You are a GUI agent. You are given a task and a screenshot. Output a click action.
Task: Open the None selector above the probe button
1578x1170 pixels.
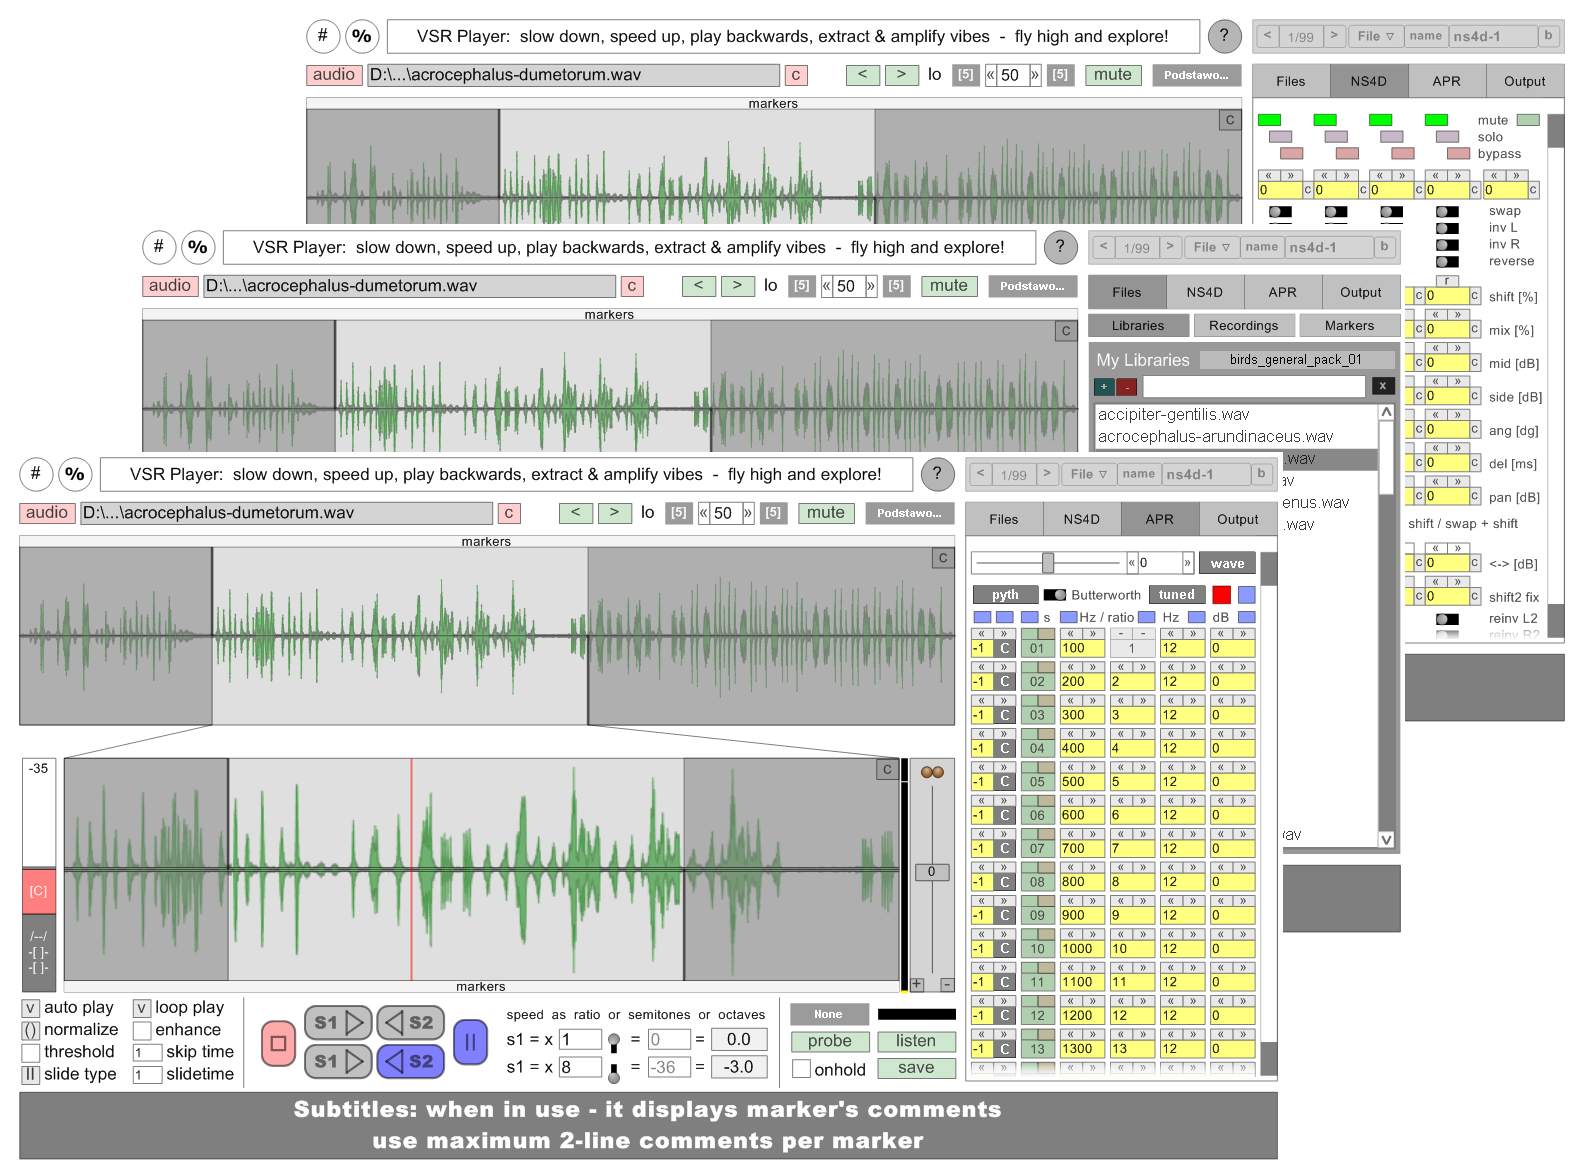pyautogui.click(x=828, y=1014)
